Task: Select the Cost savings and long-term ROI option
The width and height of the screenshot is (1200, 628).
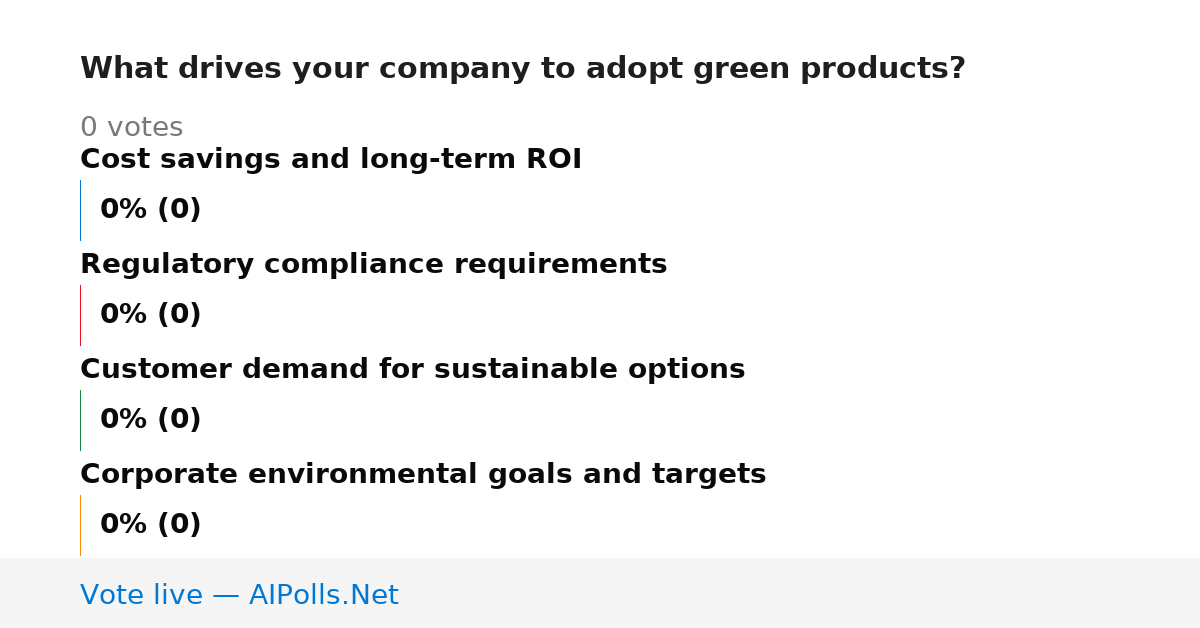Action: 331,159
